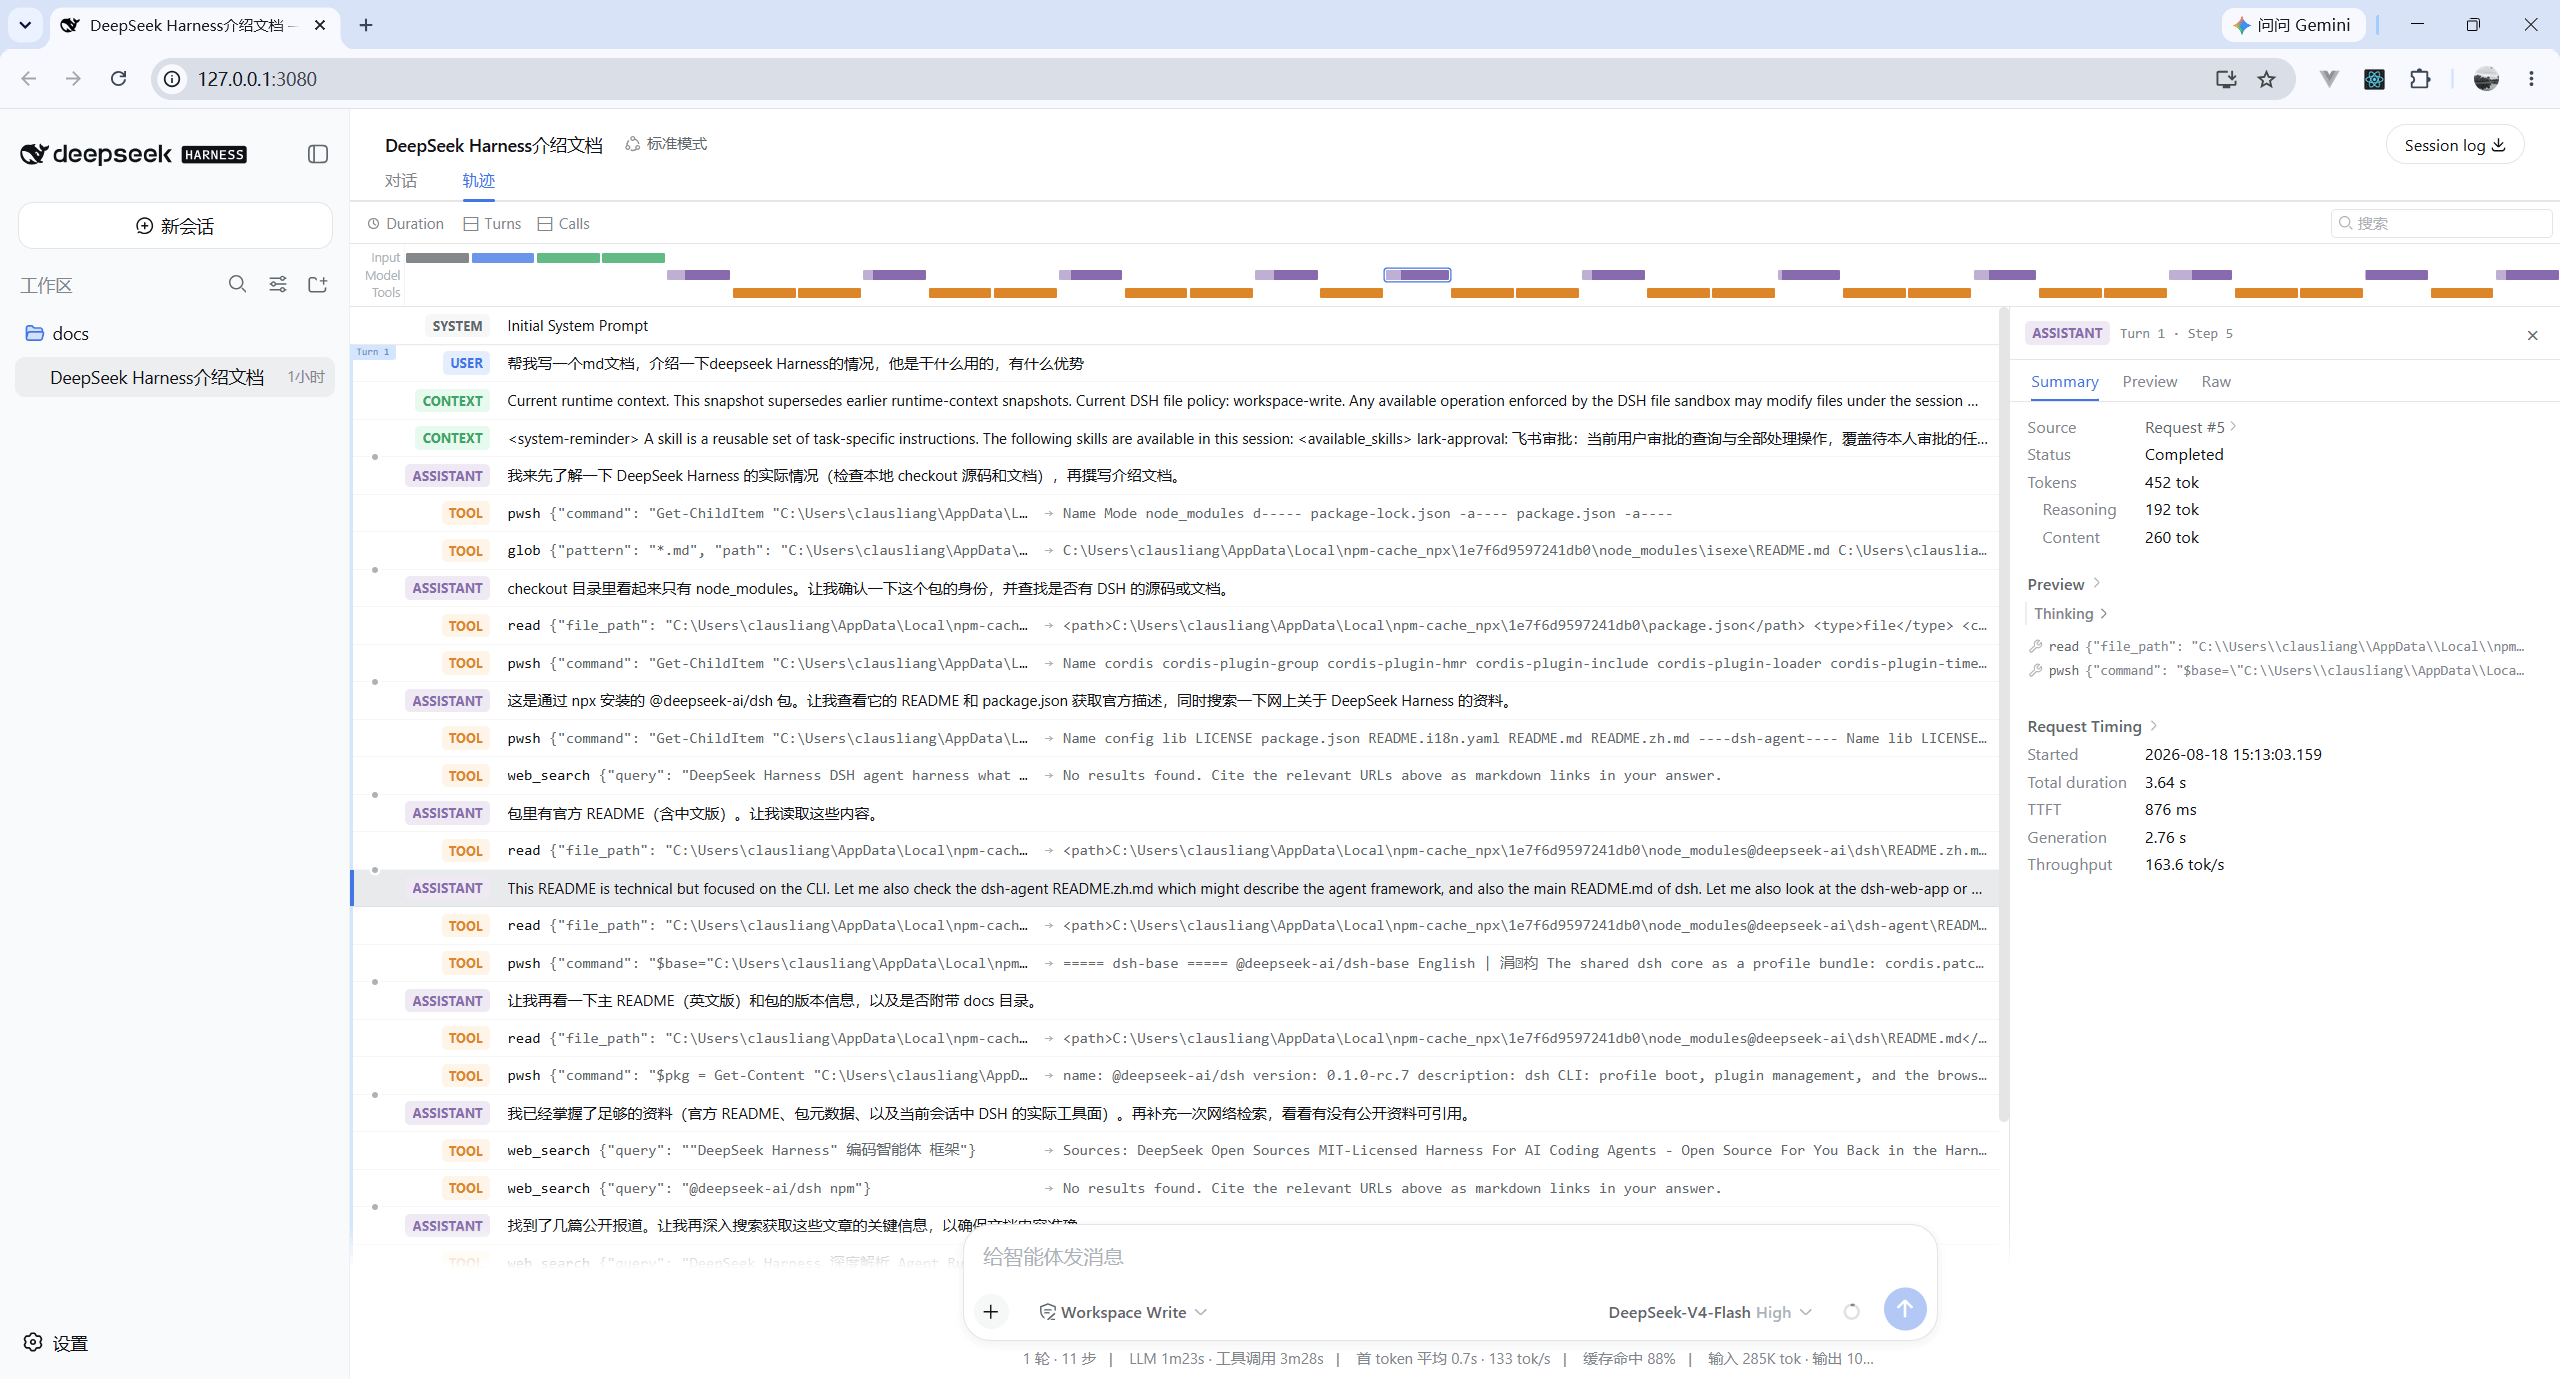2560x1379 pixels.
Task: Open the glob tool call row
Action: (1174, 551)
